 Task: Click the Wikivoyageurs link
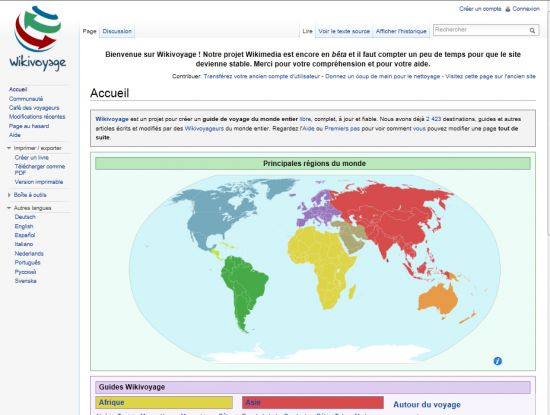click(204, 128)
